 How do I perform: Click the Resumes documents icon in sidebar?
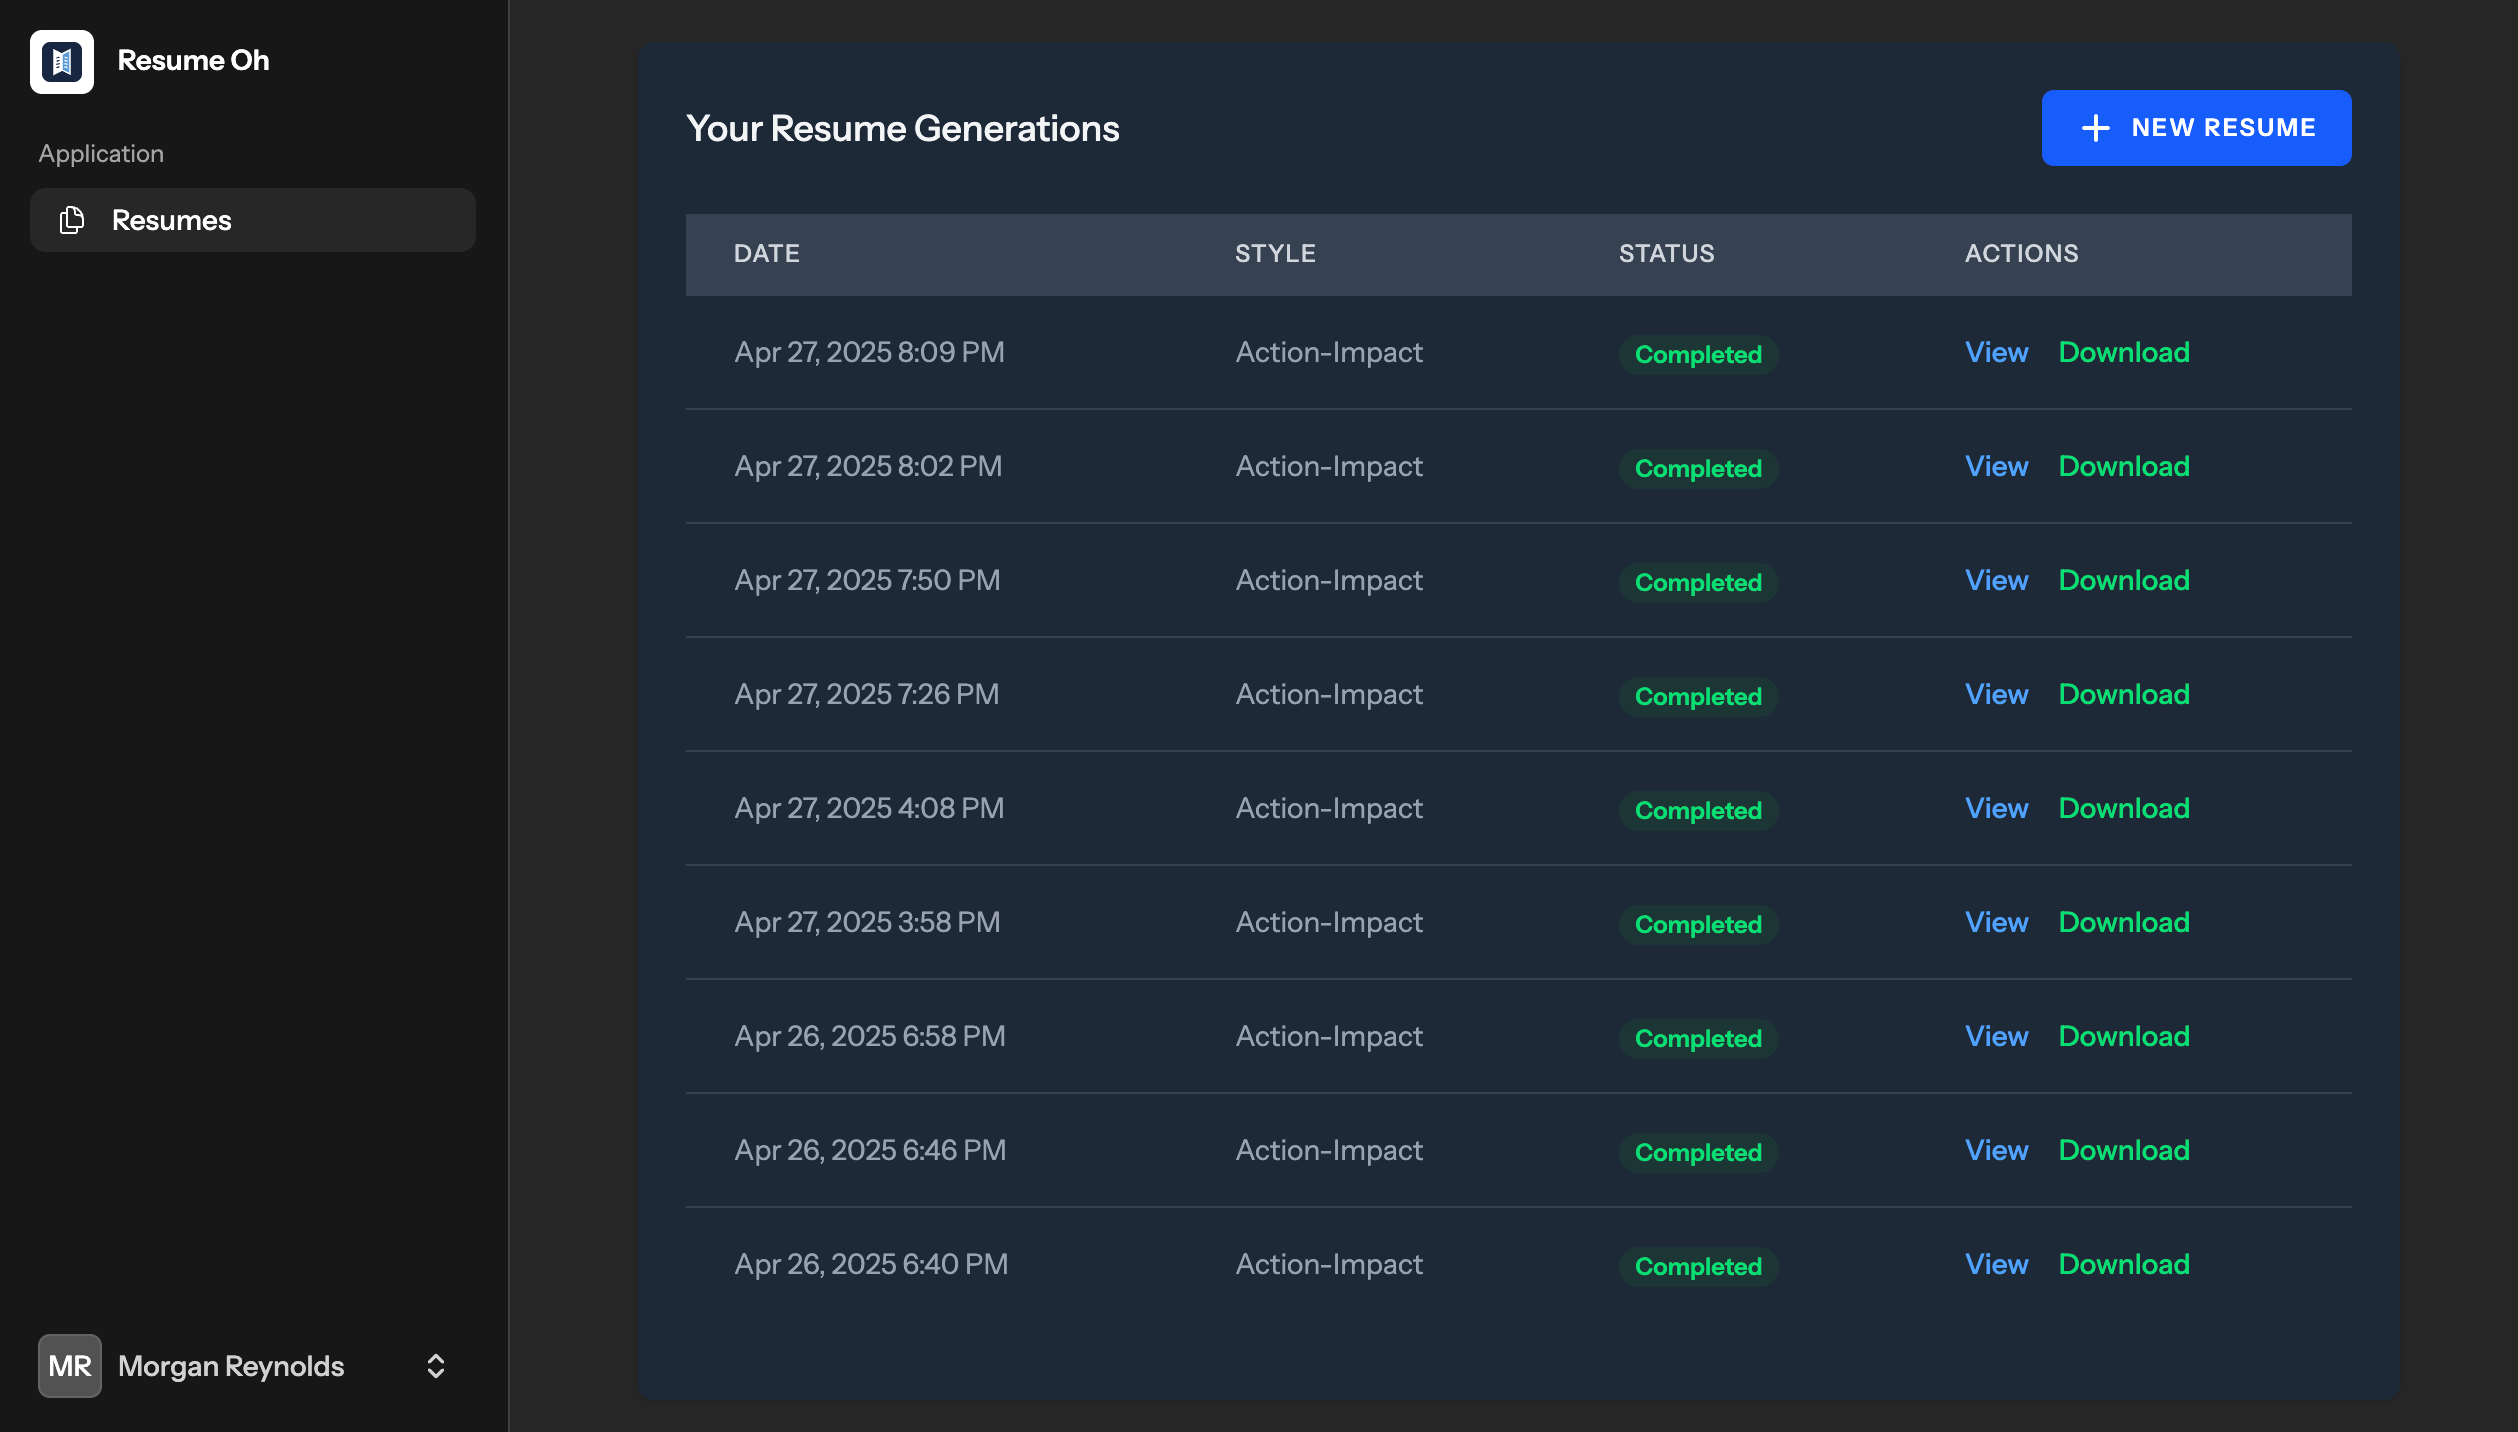coord(72,220)
